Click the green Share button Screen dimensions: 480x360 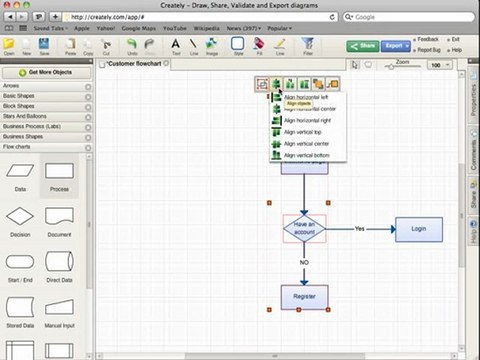(x=363, y=46)
